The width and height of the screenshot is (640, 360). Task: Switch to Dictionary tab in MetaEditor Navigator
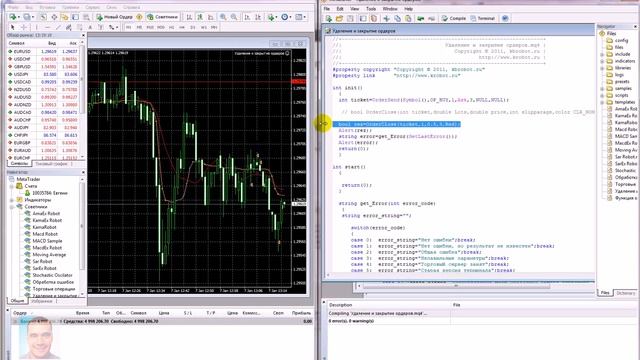tap(625, 293)
